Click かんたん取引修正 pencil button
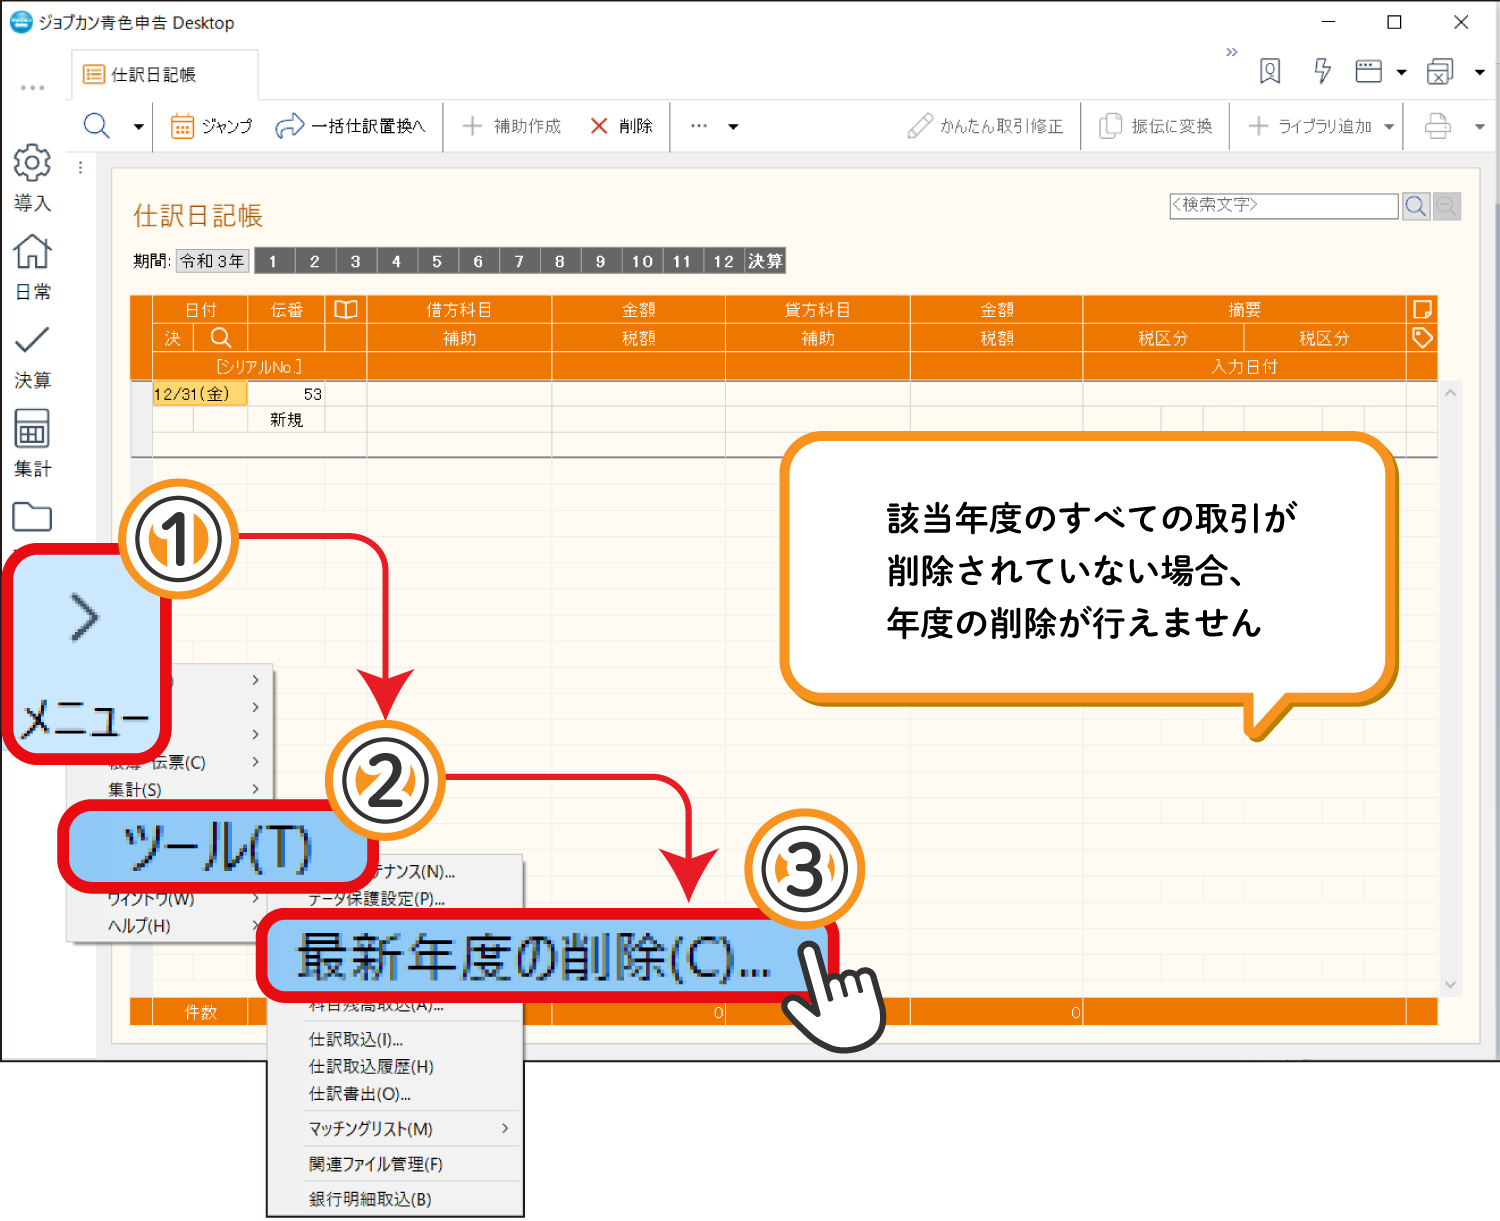The height and width of the screenshot is (1221, 1500). click(x=985, y=126)
